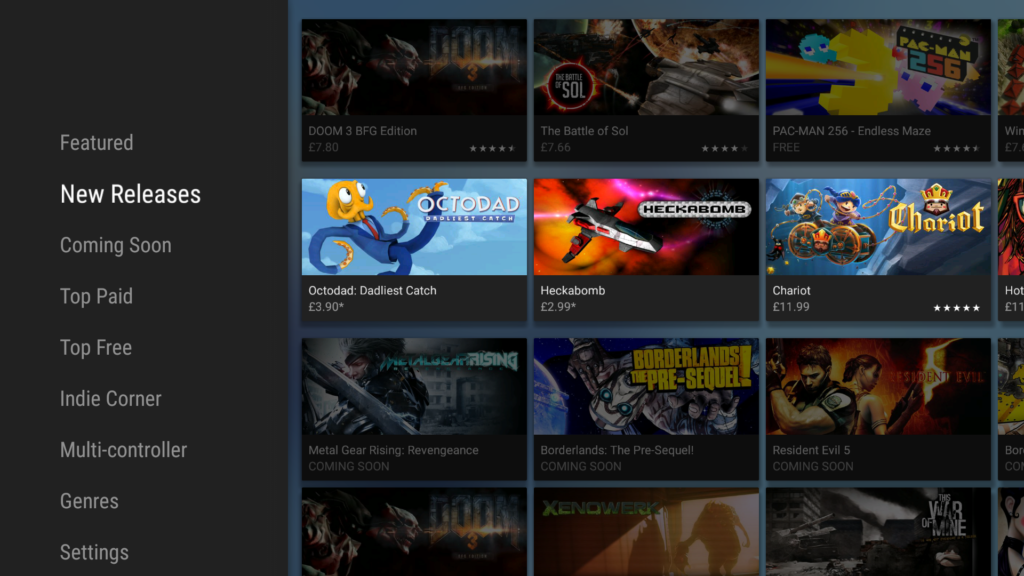Open the Heckabomb game image
The image size is (1024, 576).
tap(646, 227)
